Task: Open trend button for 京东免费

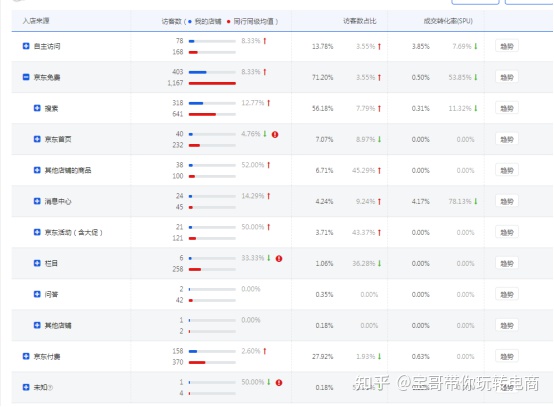Action: [x=507, y=77]
